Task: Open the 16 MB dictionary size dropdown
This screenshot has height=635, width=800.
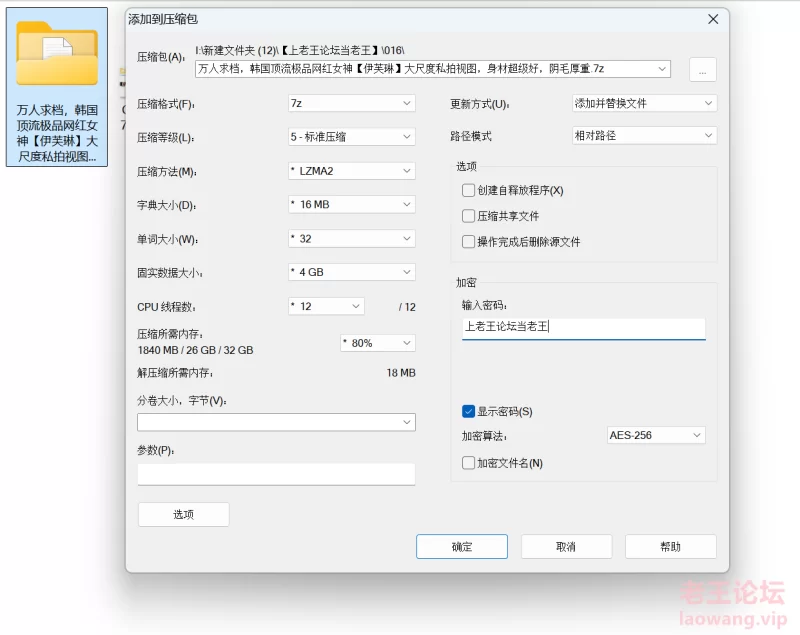Action: (352, 205)
